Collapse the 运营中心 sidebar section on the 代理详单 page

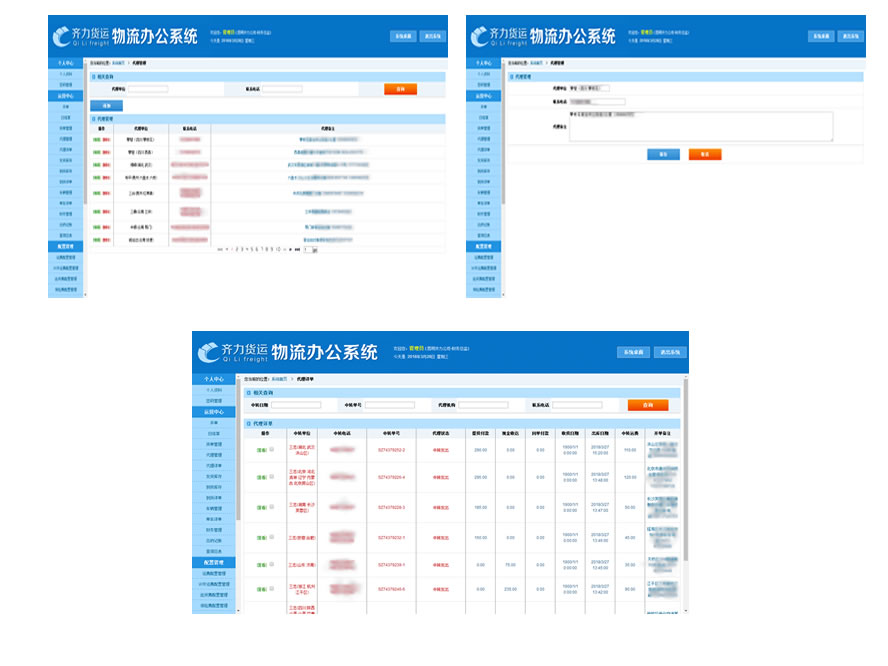tap(212, 412)
